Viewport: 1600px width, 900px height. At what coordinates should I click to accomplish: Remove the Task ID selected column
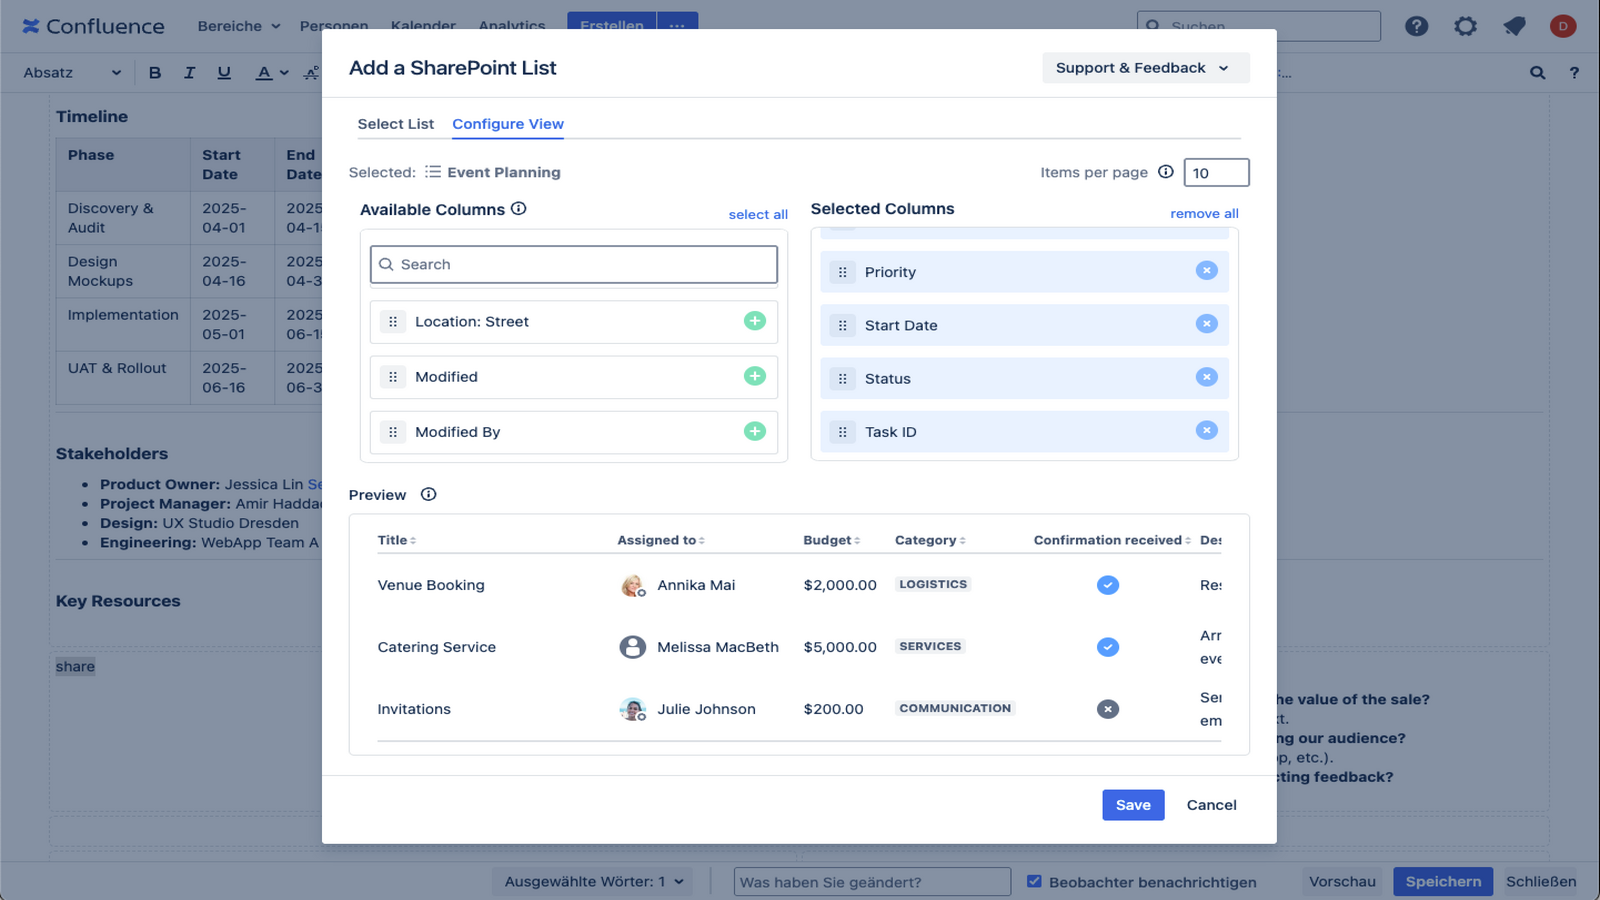1207,431
